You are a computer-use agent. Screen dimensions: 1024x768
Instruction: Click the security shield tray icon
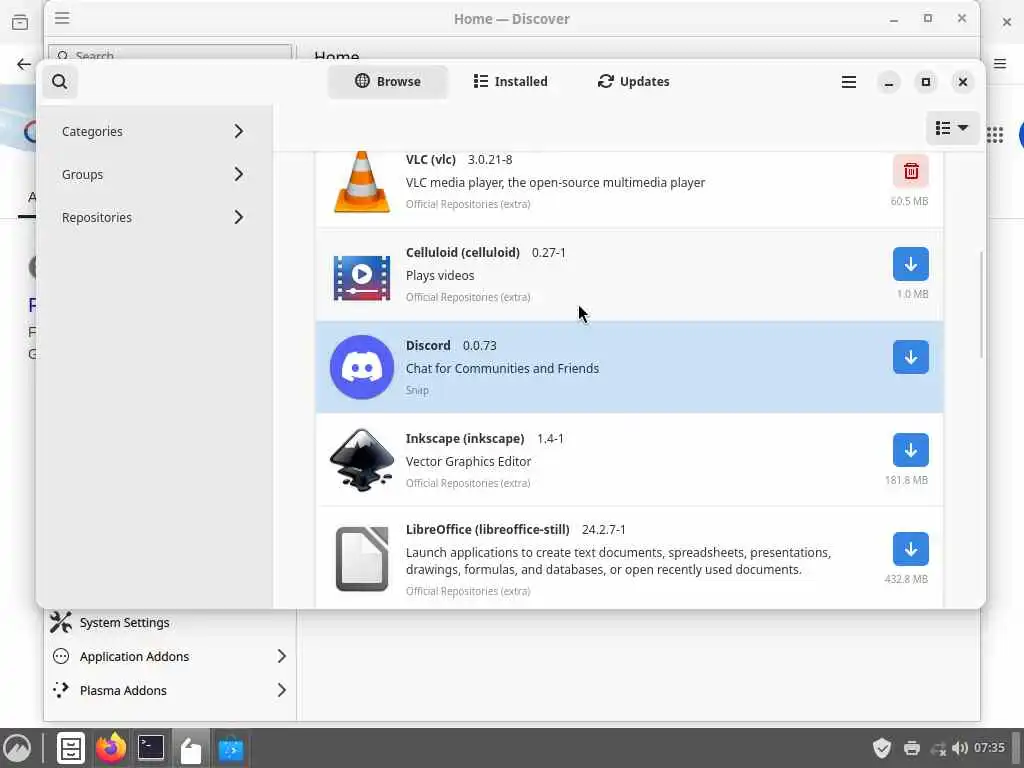coord(882,748)
